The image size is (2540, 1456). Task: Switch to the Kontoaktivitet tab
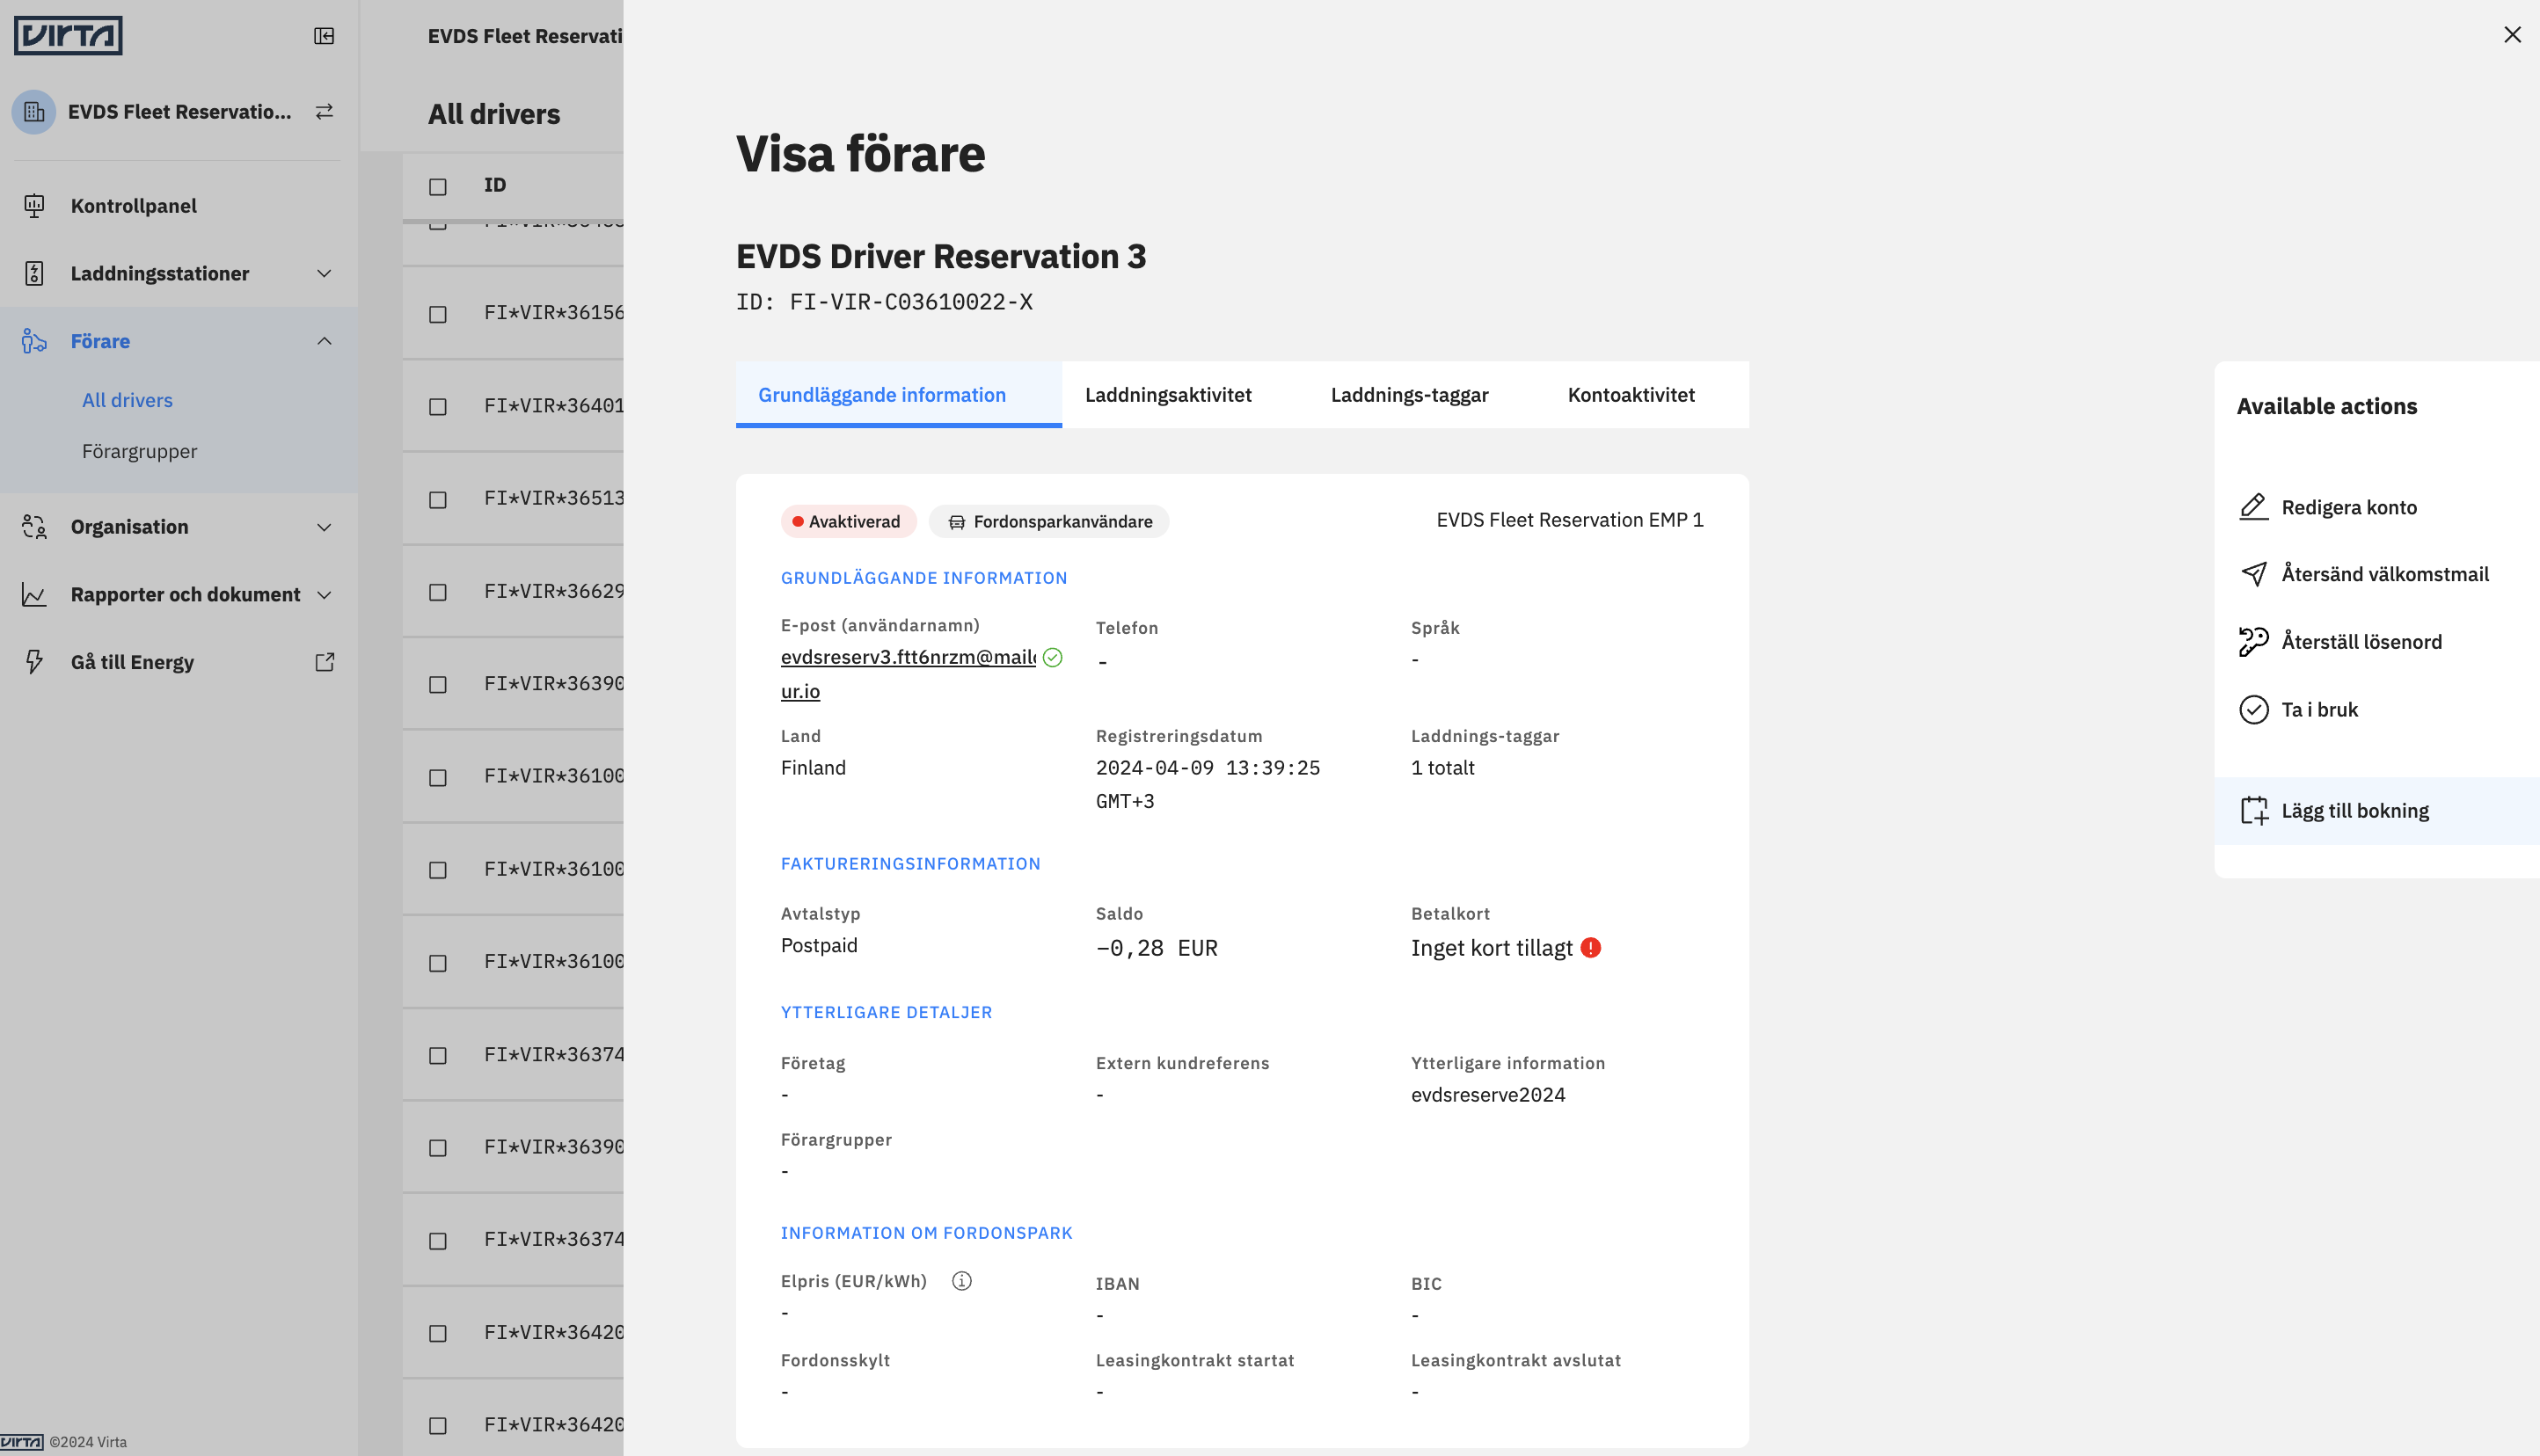click(1631, 395)
